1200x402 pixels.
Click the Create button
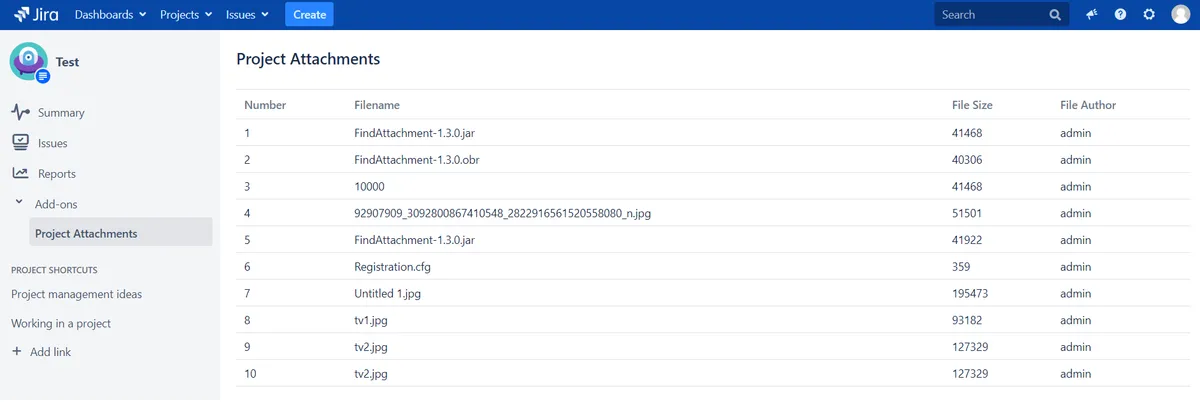(309, 15)
